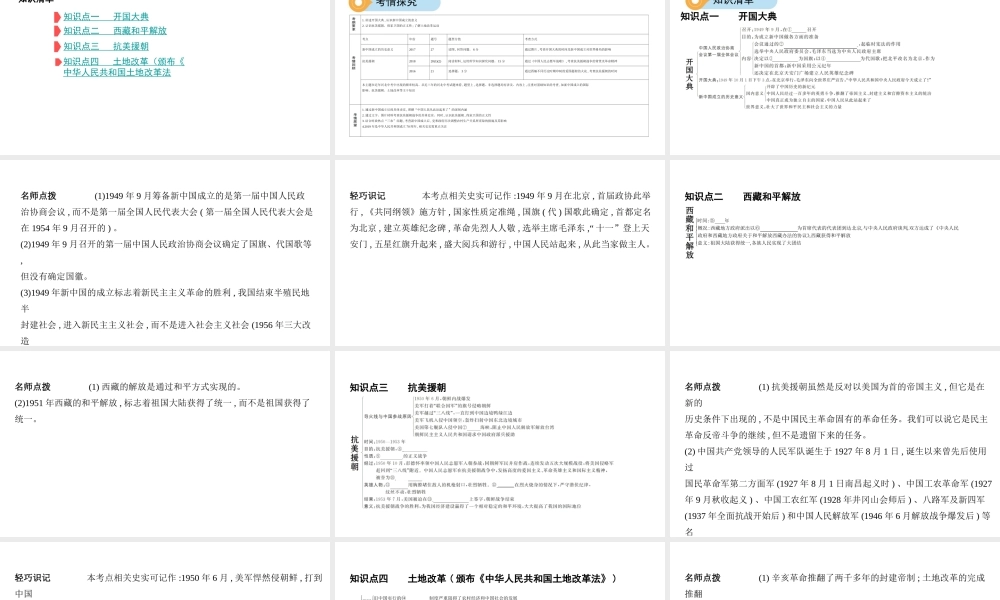
Task: Click the red bullet beside 知识点一 开国大典
Action: (x=58, y=17)
